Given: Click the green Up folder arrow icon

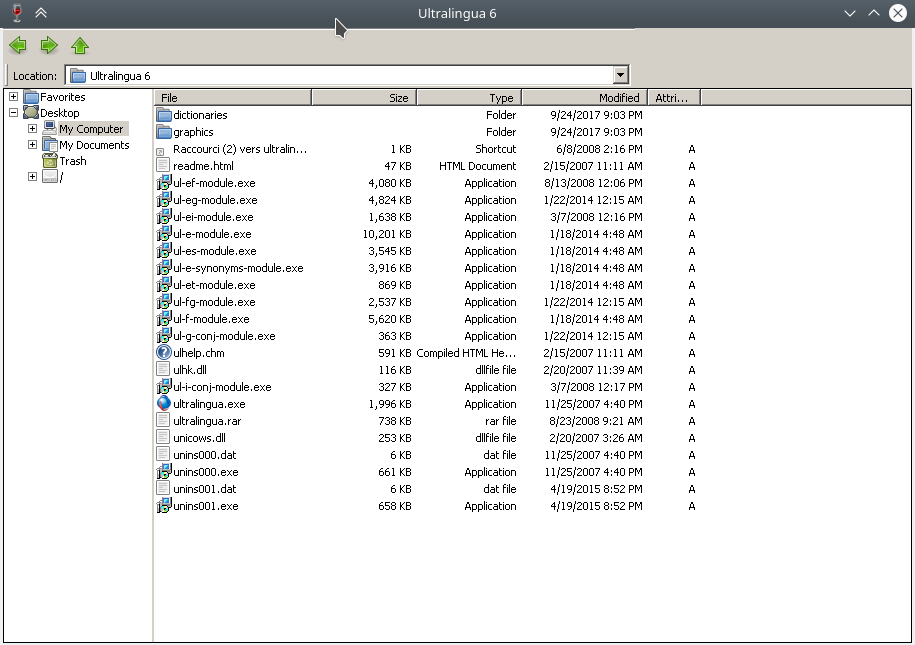Looking at the screenshot, I should (x=80, y=45).
